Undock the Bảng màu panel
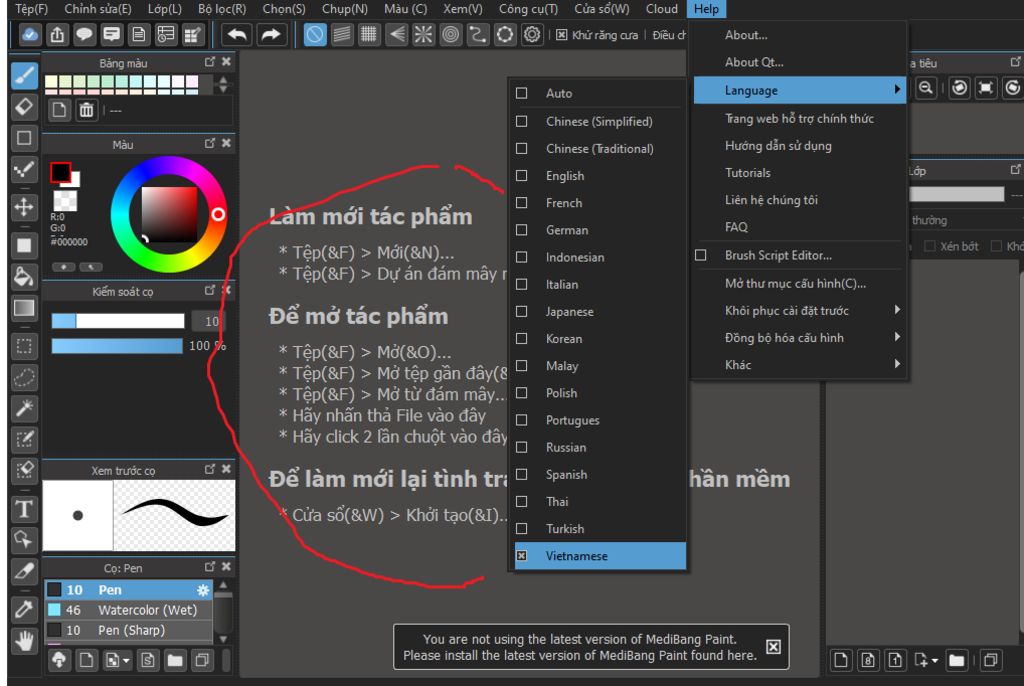Screen dimensions: 1024x686 point(210,61)
